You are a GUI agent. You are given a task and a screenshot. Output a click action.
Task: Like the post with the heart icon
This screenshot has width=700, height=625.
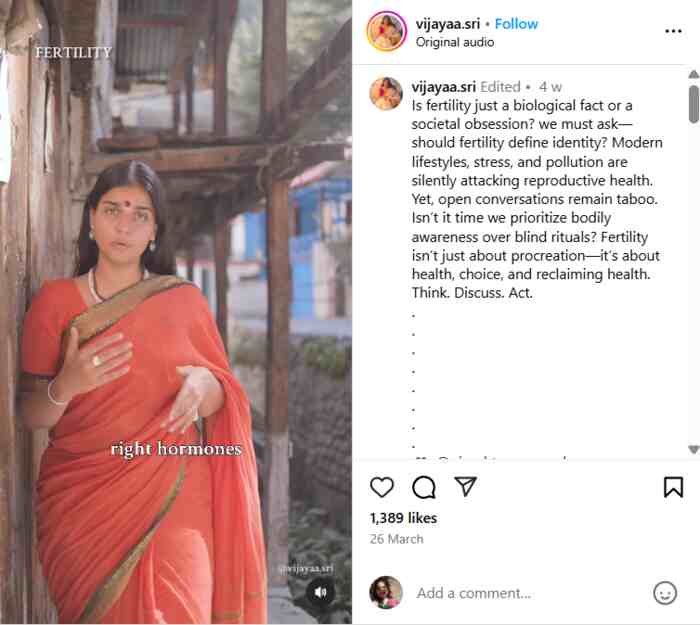click(x=382, y=487)
